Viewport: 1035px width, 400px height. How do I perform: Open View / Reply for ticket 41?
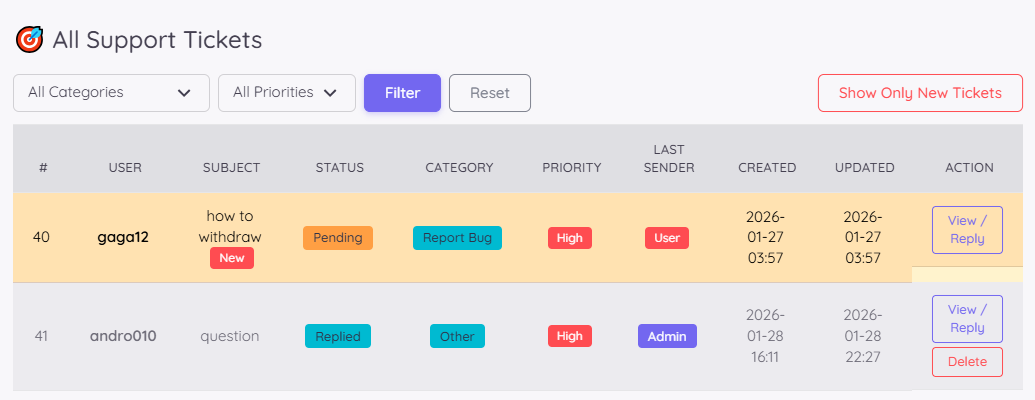967,319
